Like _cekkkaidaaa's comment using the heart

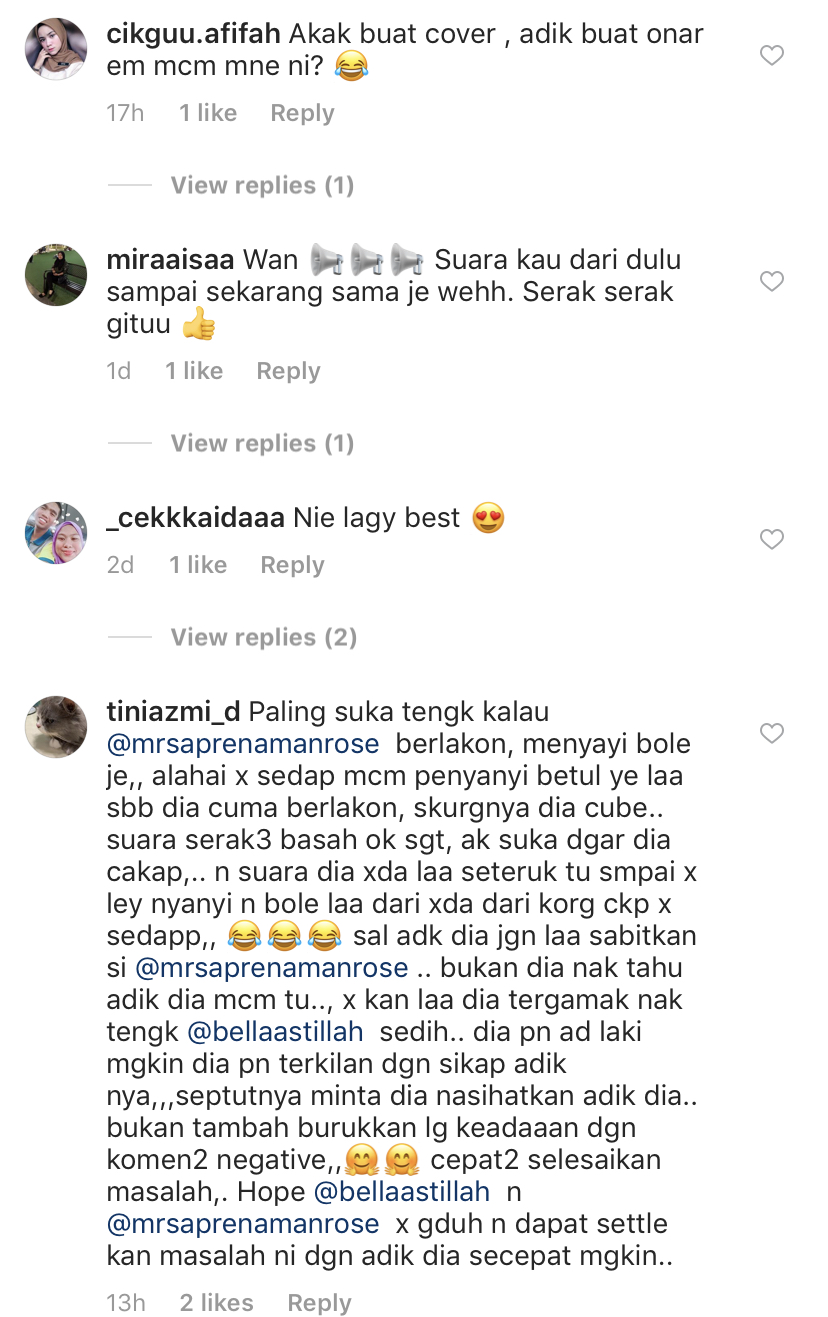click(x=771, y=540)
